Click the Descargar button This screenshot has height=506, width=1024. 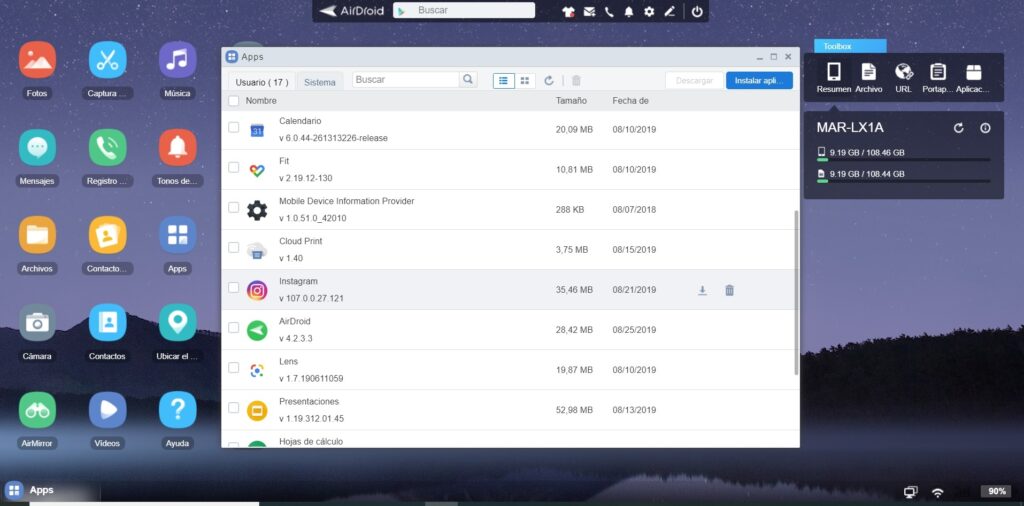coord(694,80)
